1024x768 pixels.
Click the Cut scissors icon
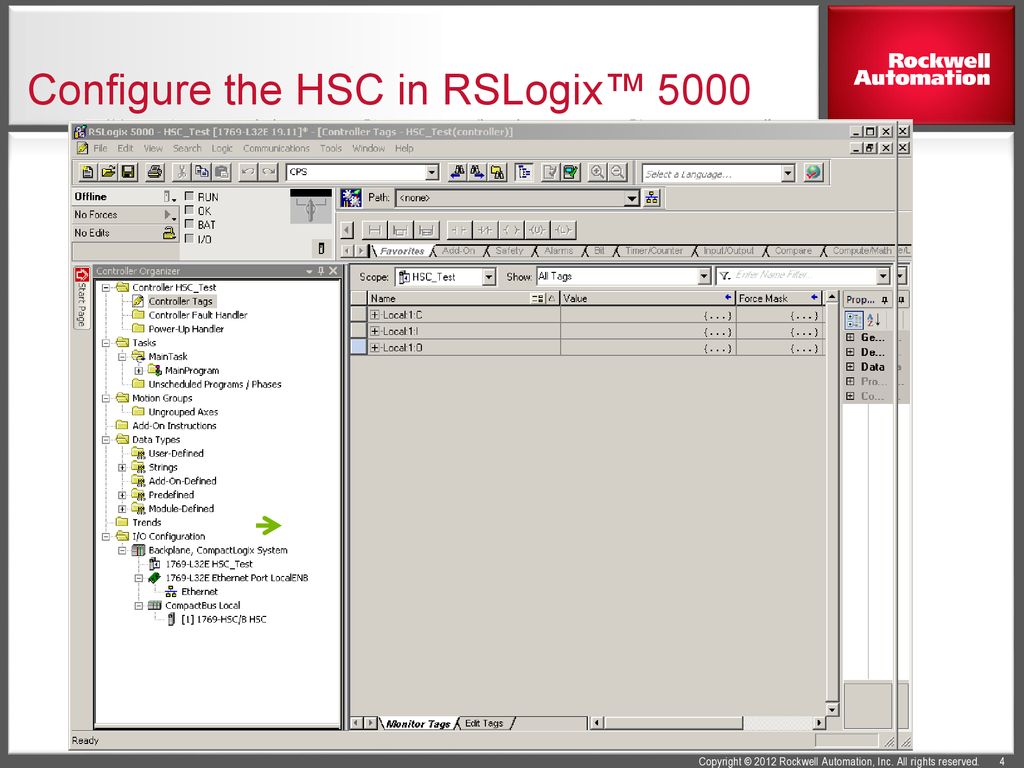tap(182, 172)
